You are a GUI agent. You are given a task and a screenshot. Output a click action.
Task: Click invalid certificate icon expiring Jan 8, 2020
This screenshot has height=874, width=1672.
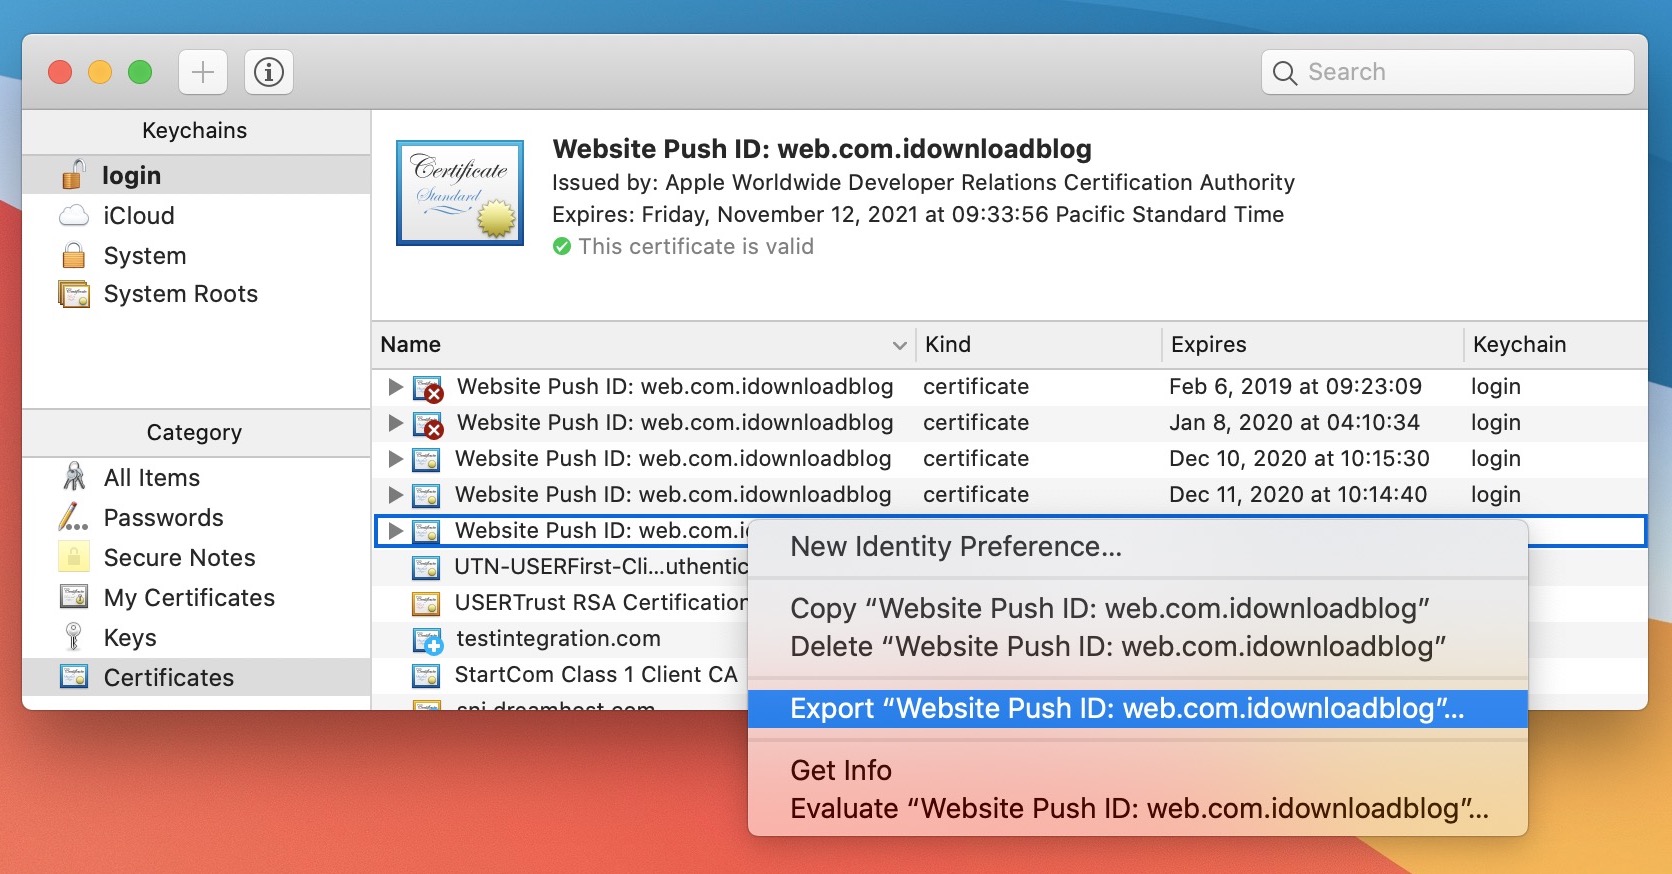tap(428, 424)
